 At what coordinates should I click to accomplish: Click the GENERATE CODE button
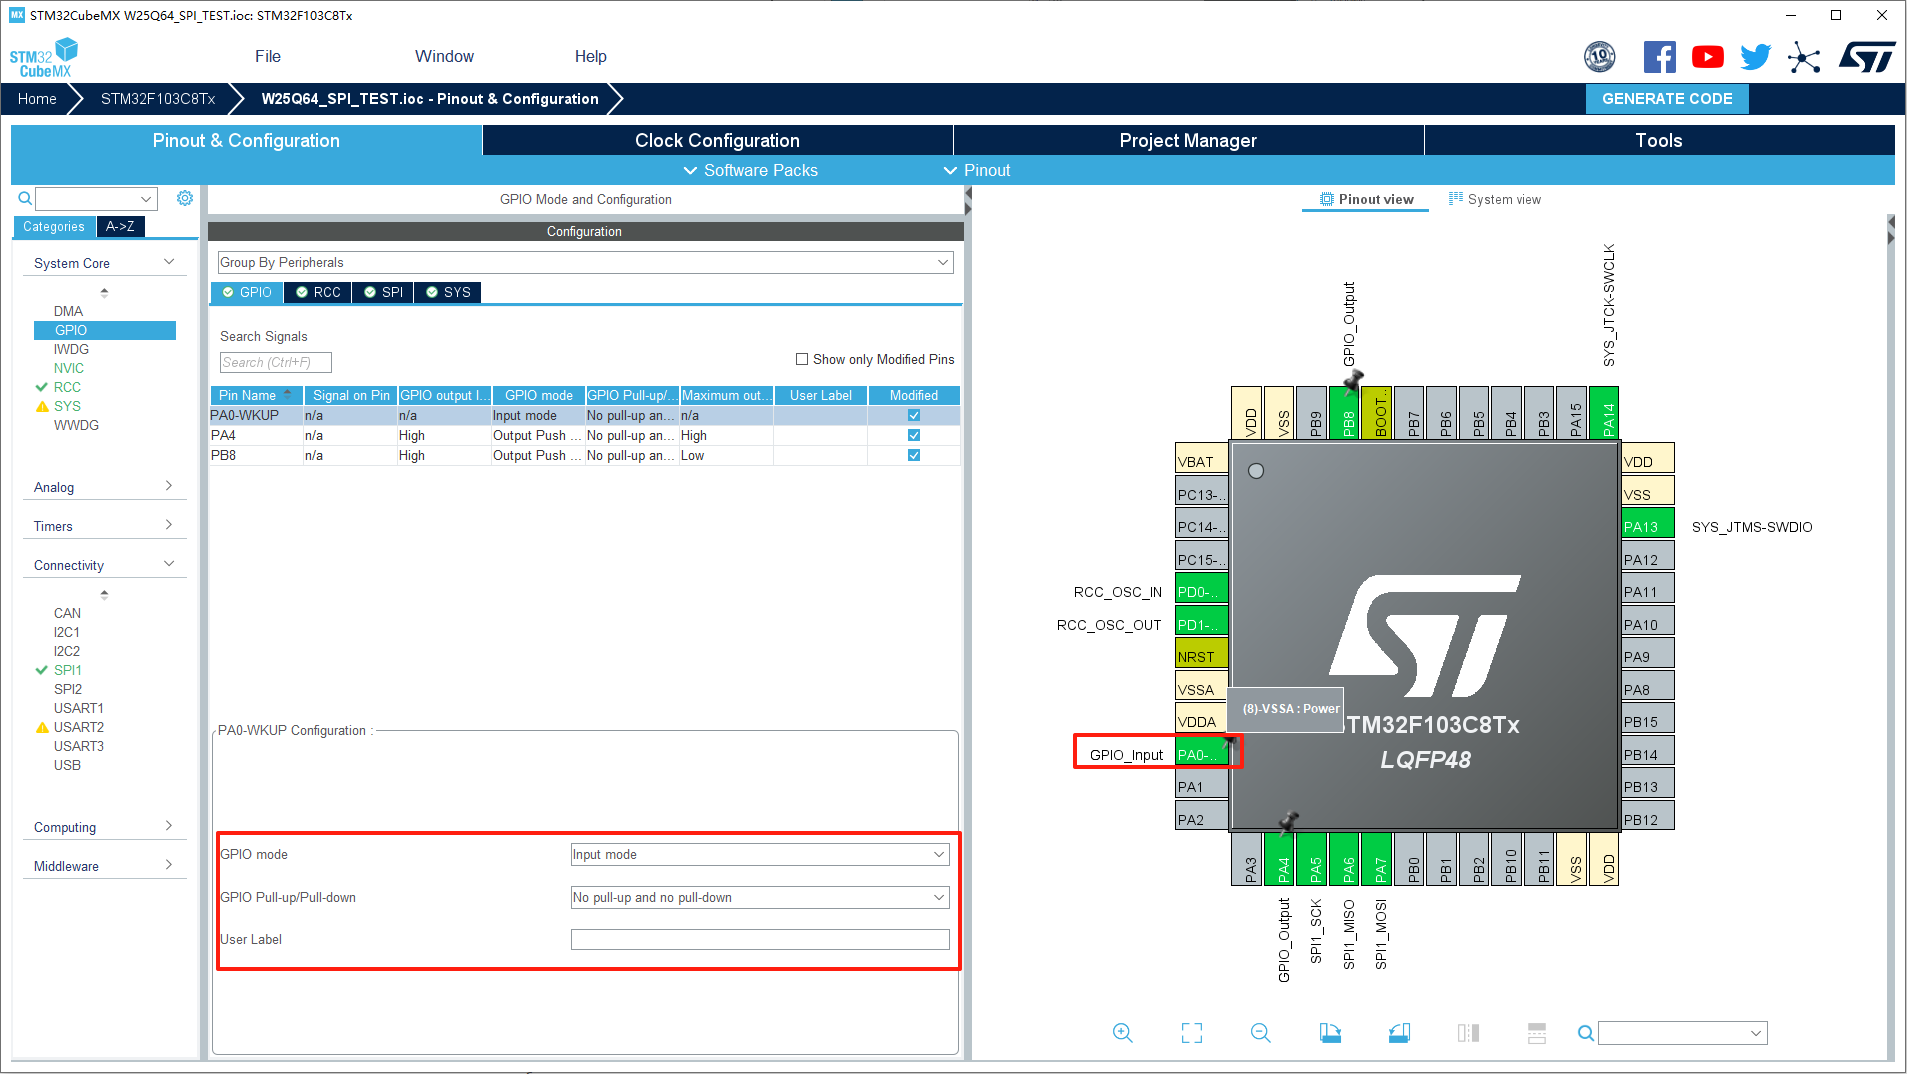click(x=1667, y=98)
